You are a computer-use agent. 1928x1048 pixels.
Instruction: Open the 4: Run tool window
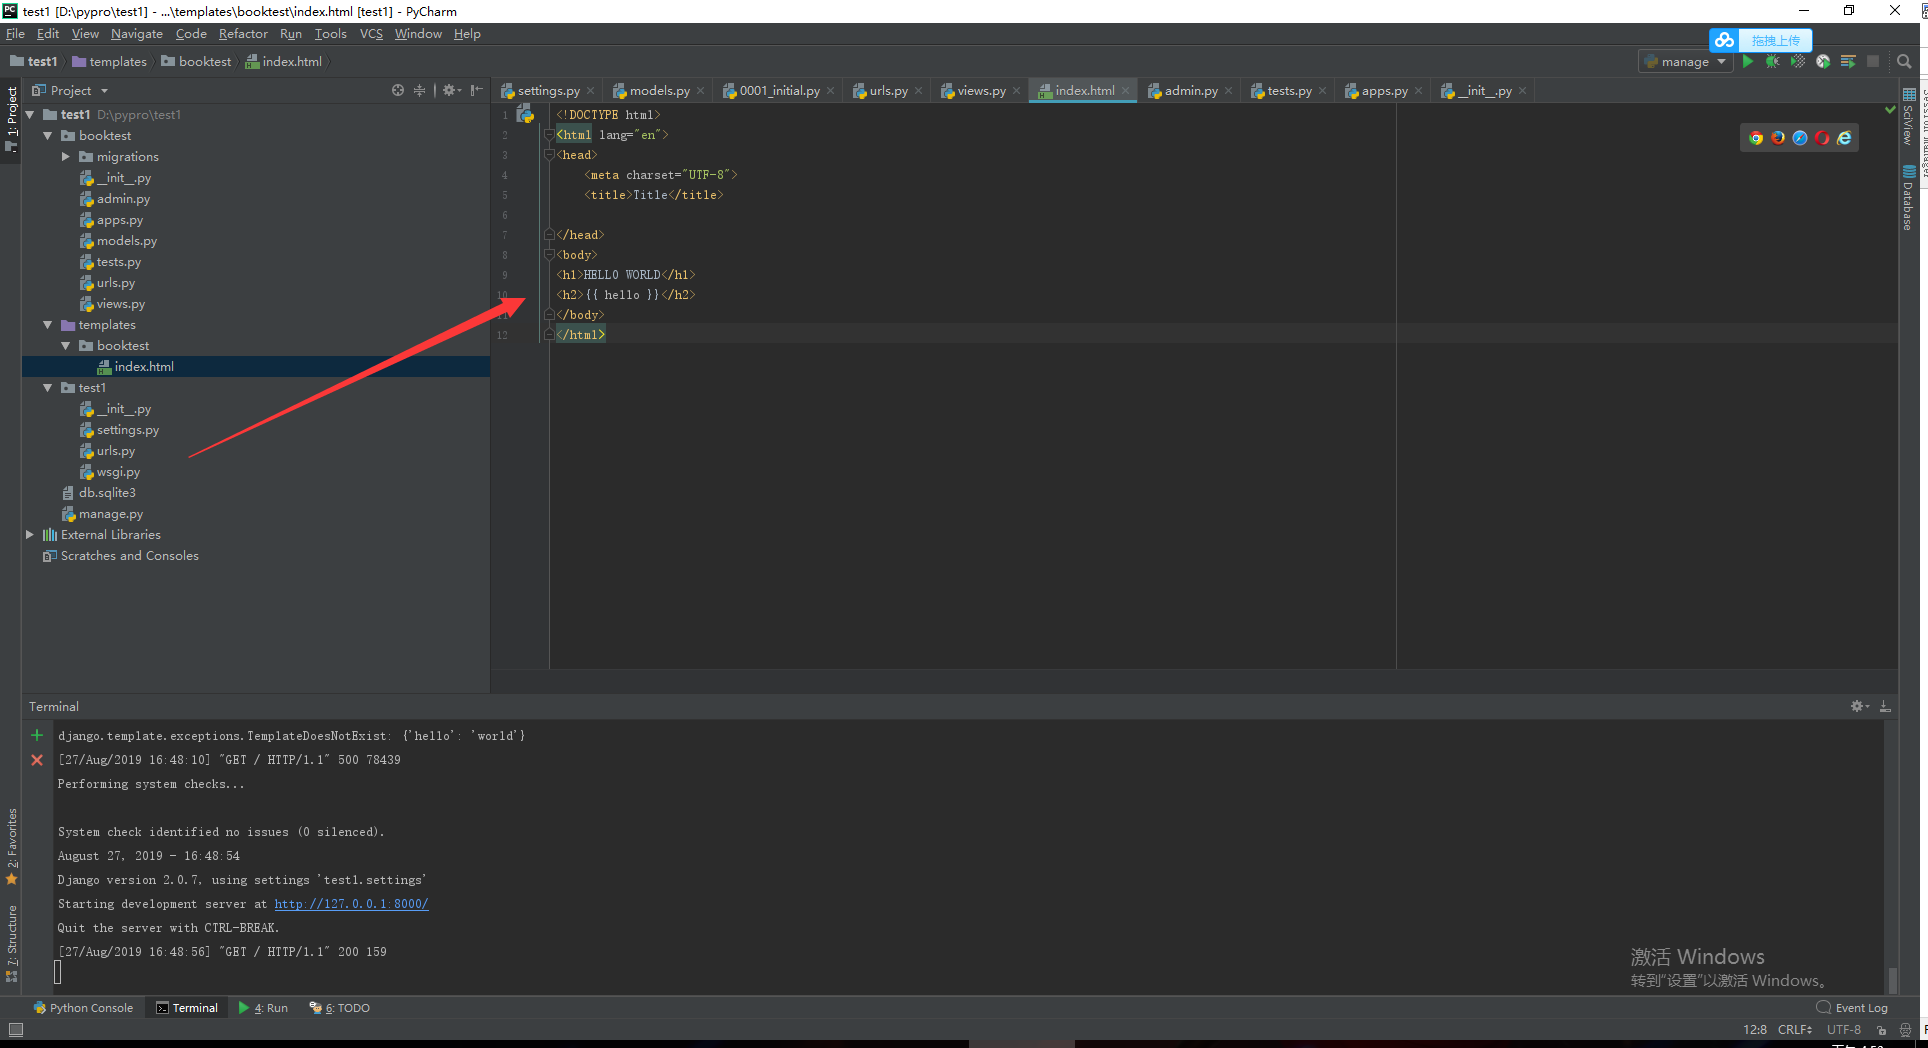pyautogui.click(x=263, y=1008)
